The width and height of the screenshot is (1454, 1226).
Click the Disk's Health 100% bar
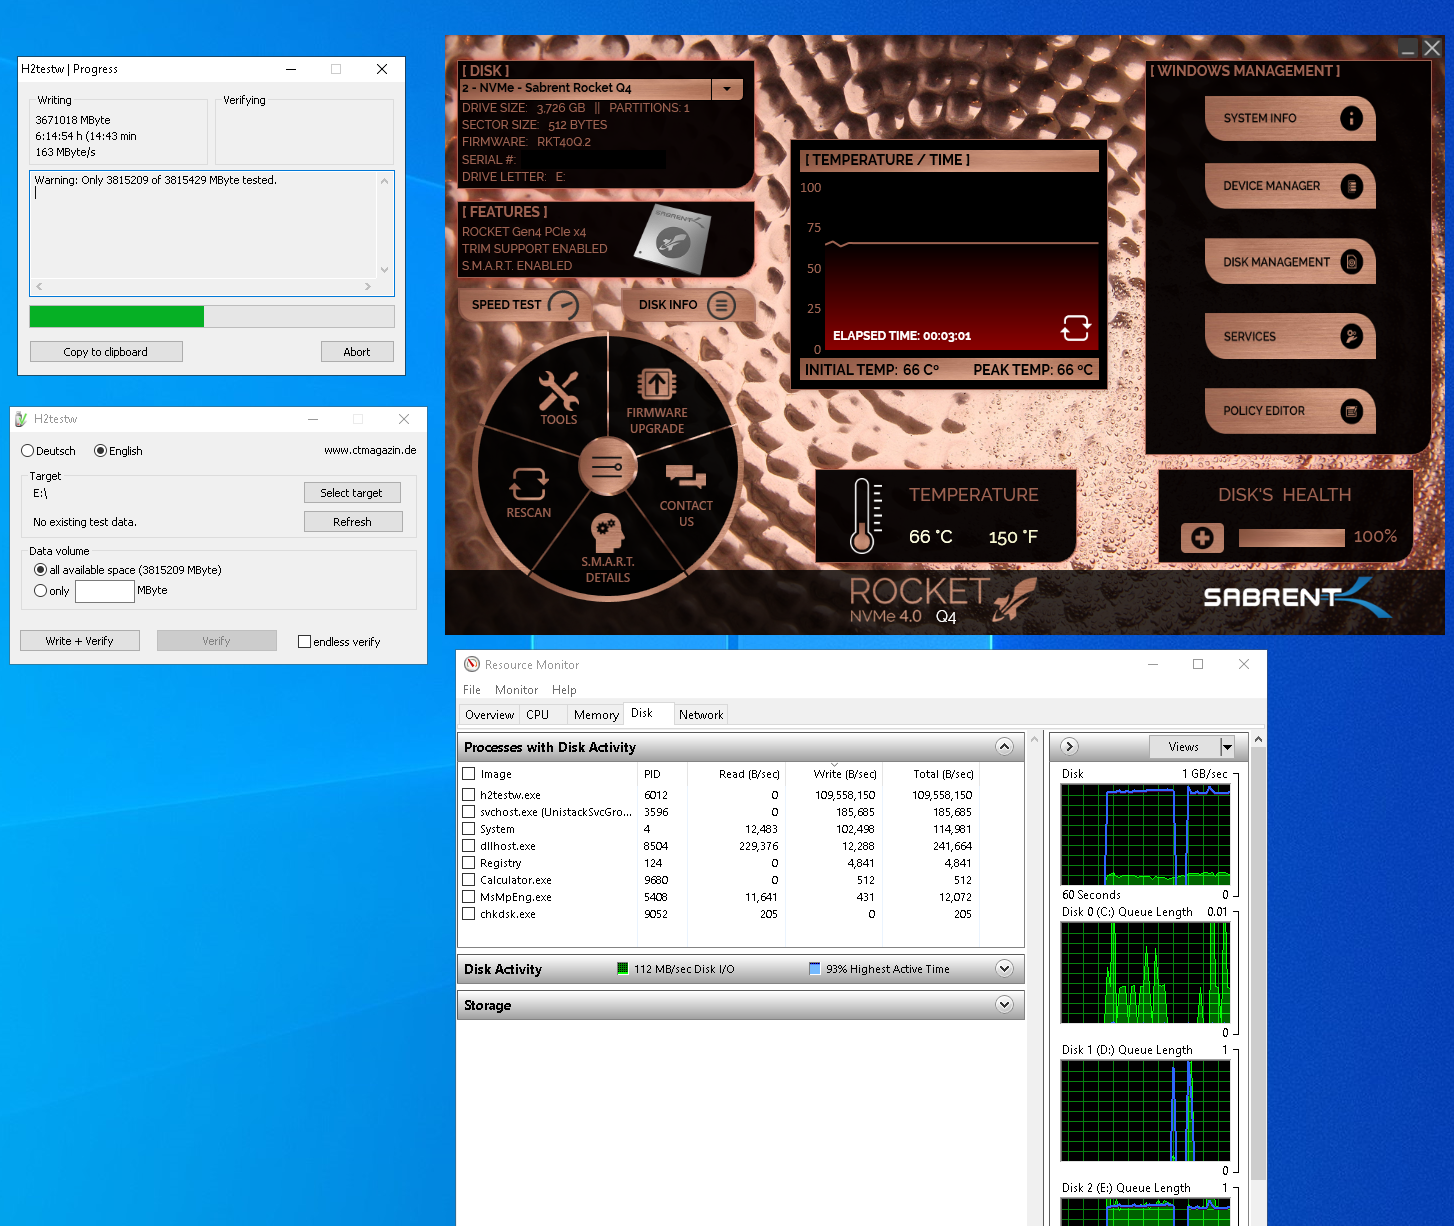[x=1291, y=538]
